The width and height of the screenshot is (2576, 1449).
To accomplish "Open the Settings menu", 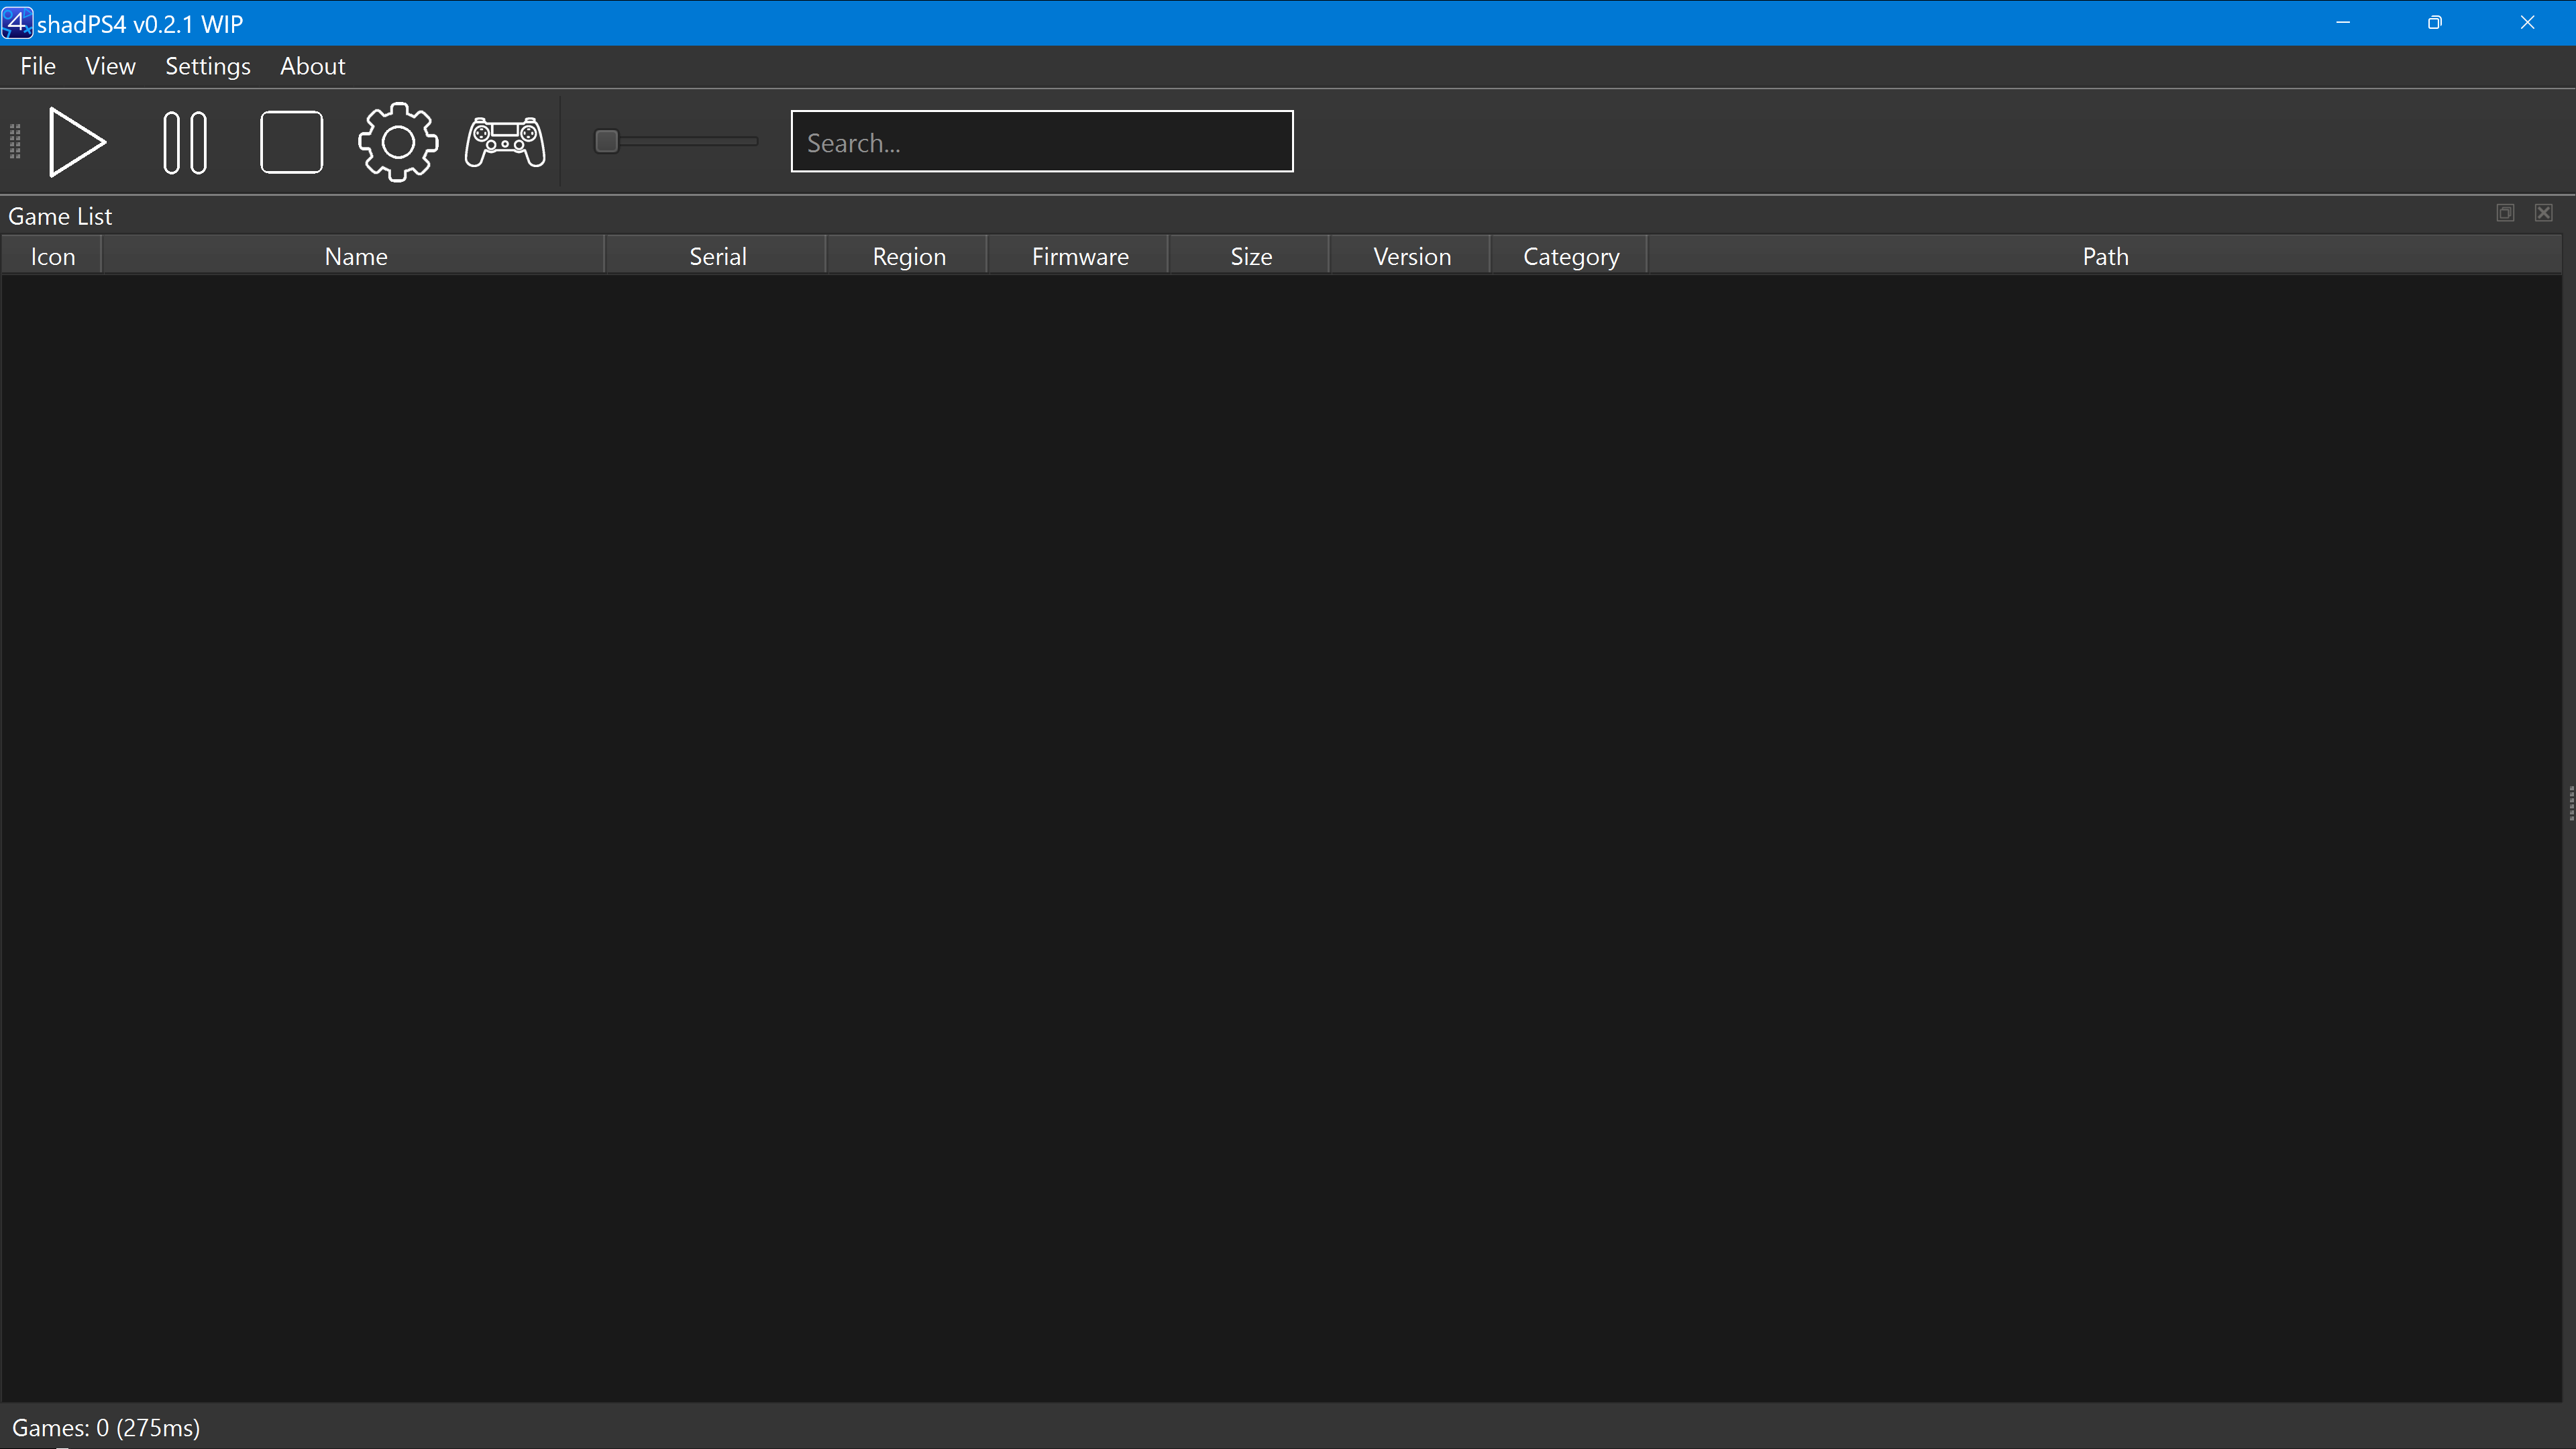I will click(208, 66).
